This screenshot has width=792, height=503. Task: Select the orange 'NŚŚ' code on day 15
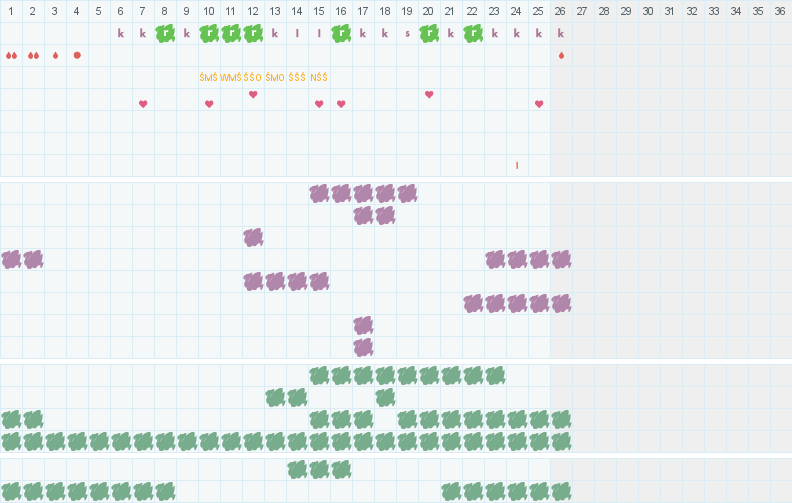click(319, 77)
